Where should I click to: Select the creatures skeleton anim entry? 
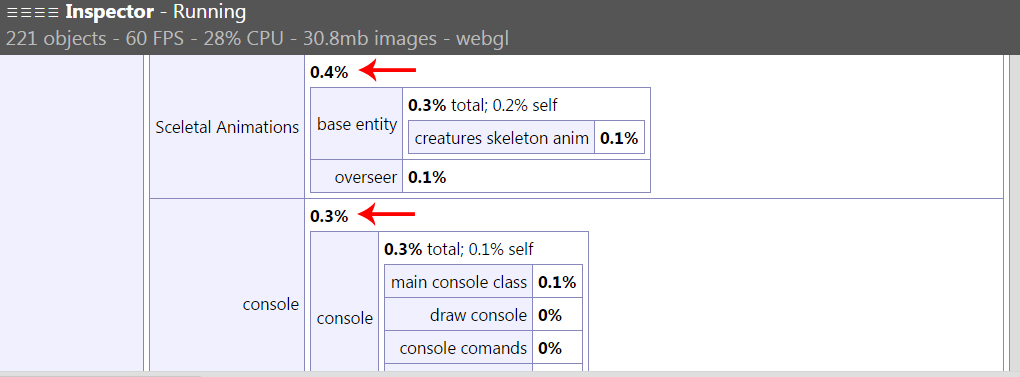502,138
